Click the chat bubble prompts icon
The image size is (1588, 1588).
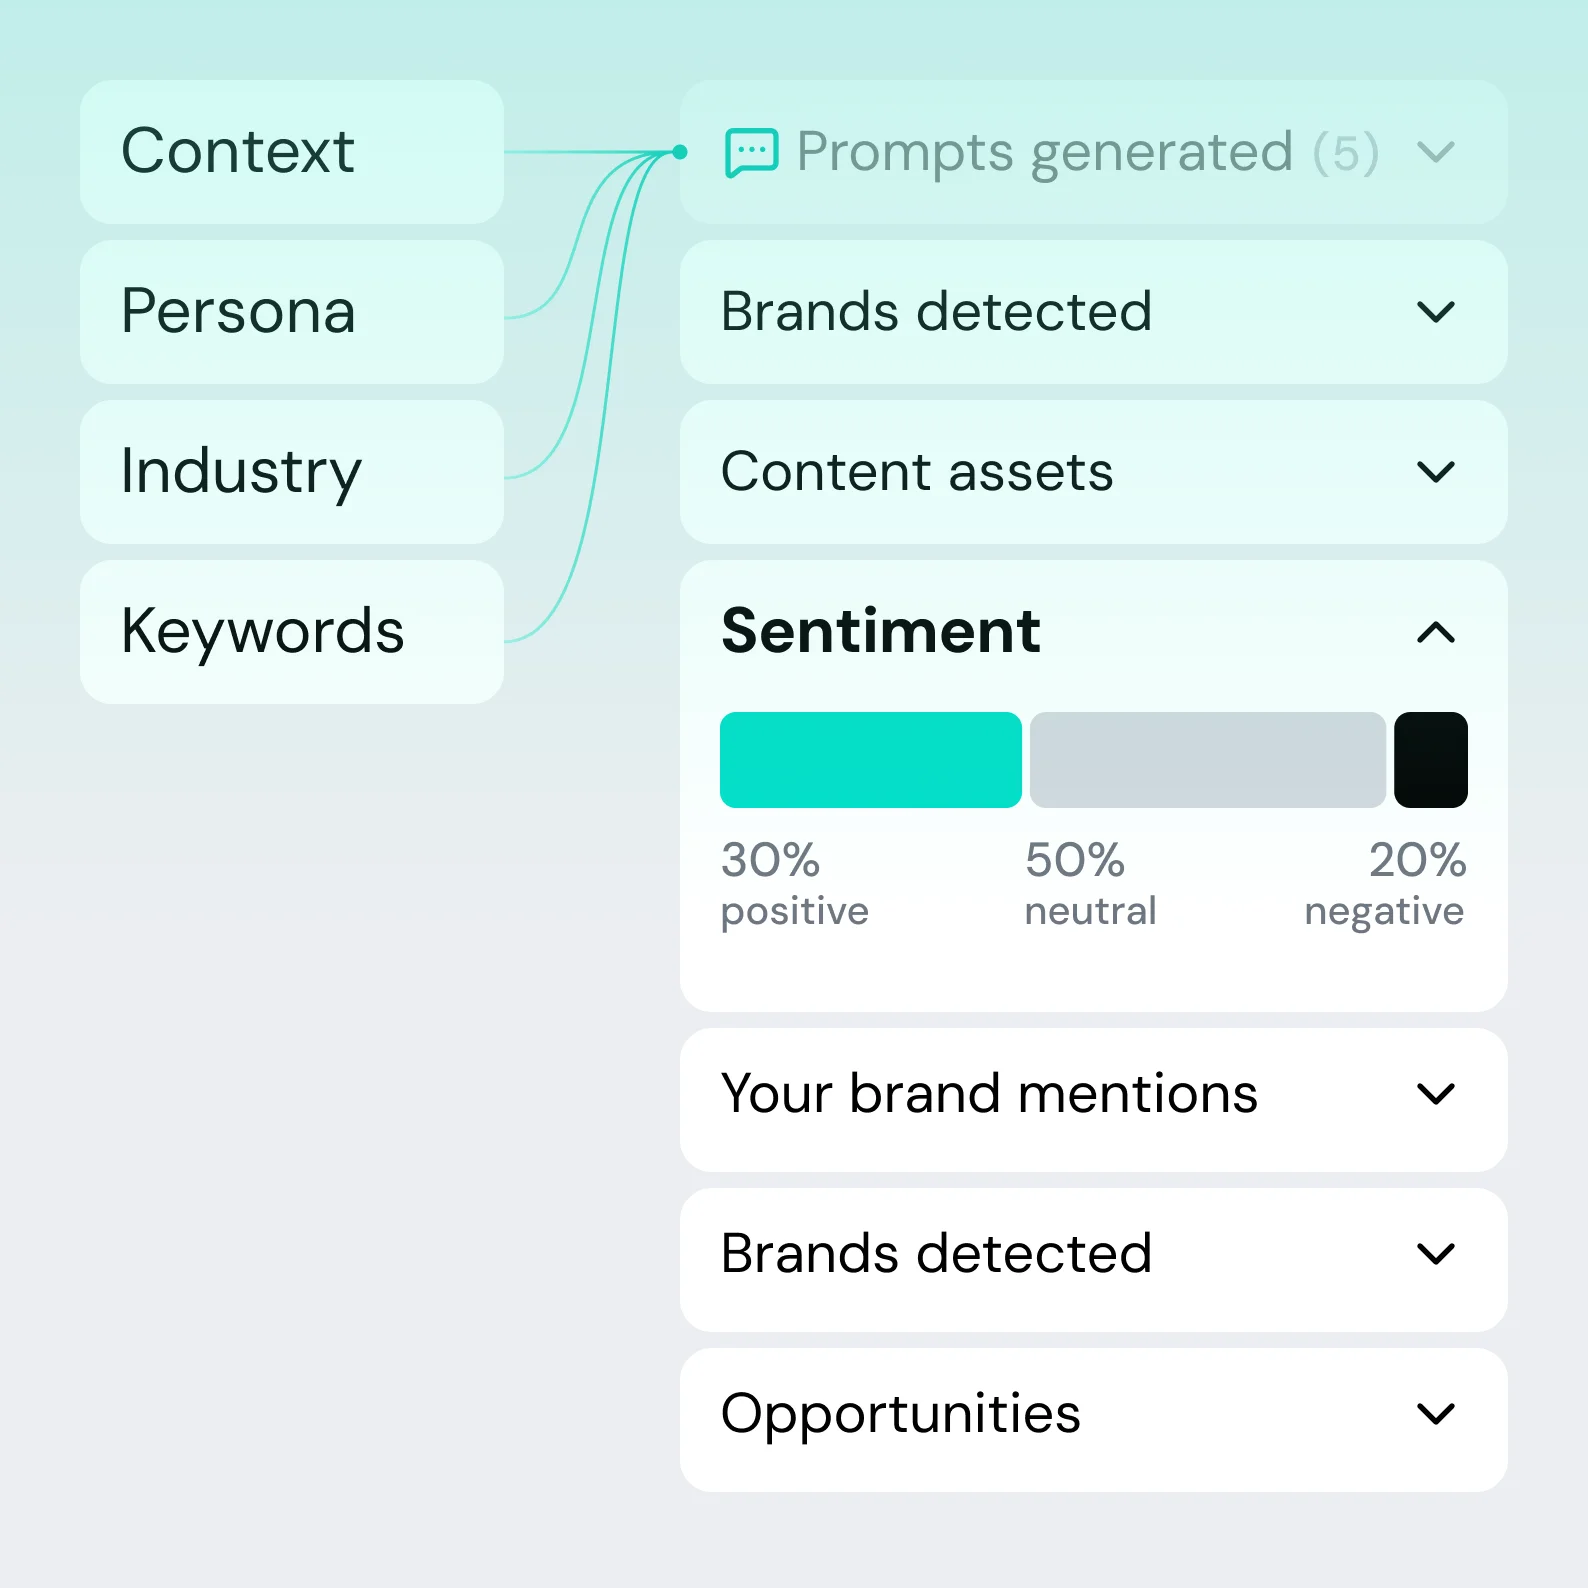tap(751, 152)
